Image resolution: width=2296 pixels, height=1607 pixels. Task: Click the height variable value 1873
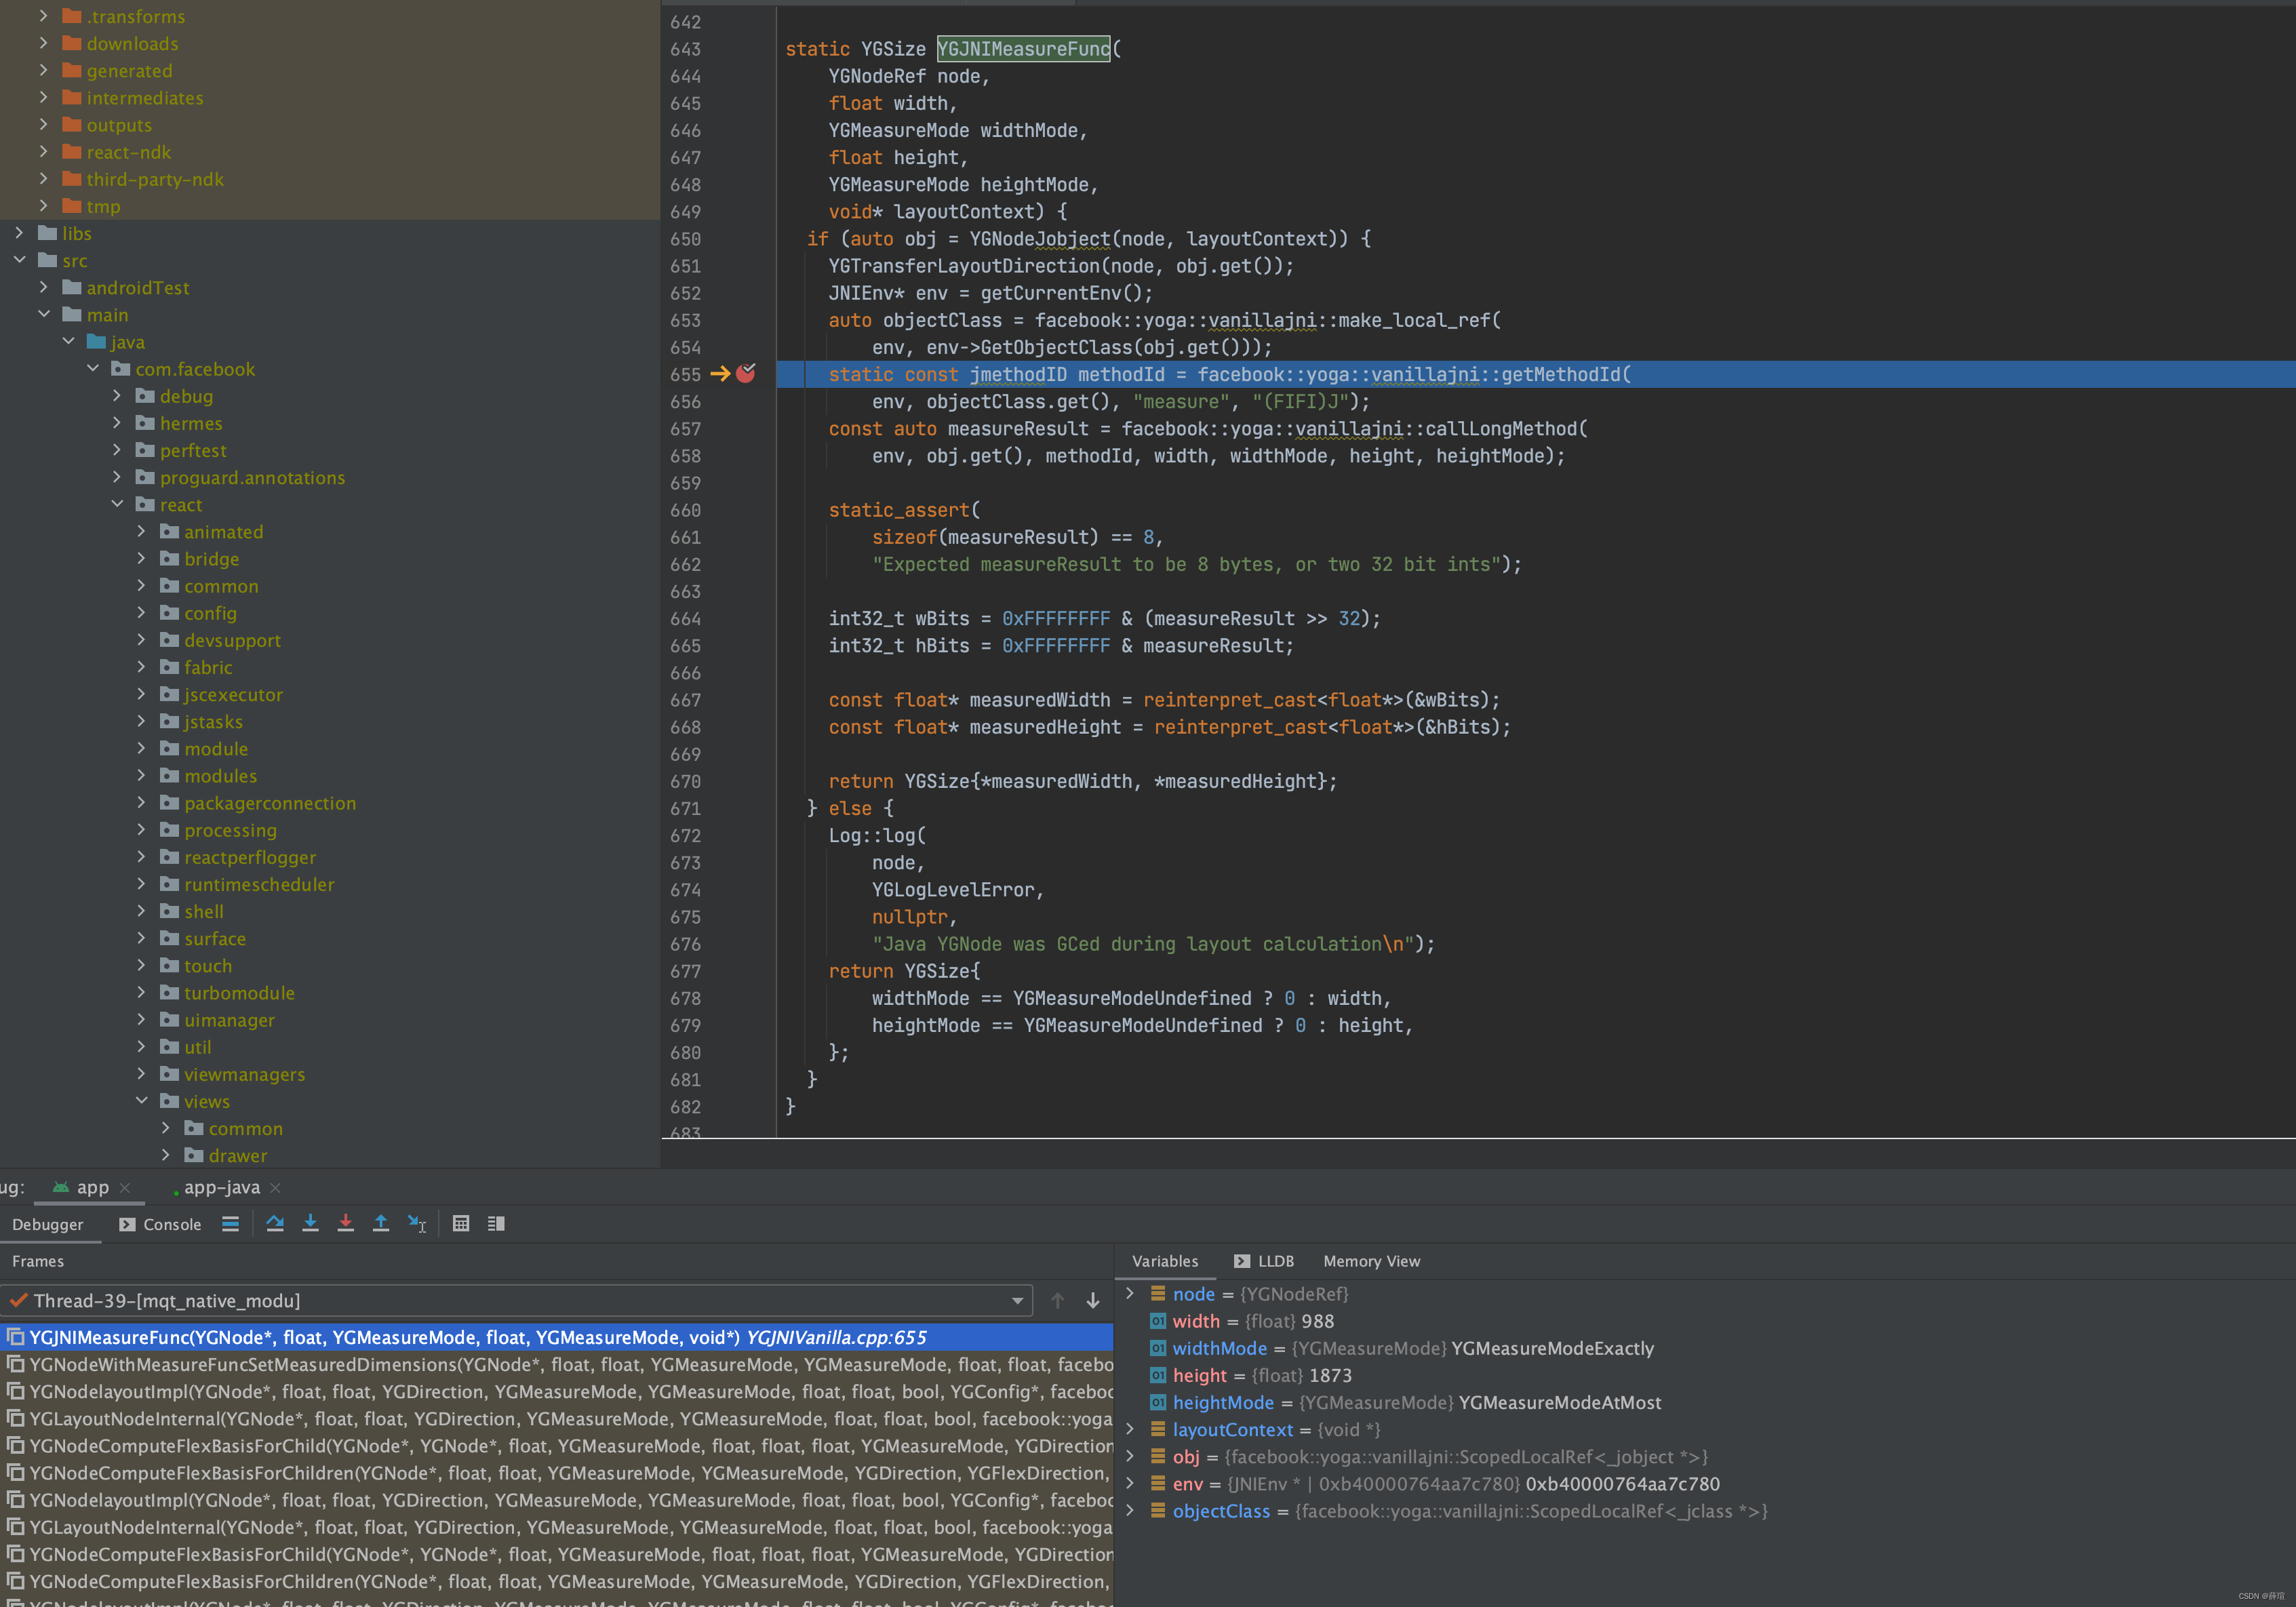coord(1330,1376)
